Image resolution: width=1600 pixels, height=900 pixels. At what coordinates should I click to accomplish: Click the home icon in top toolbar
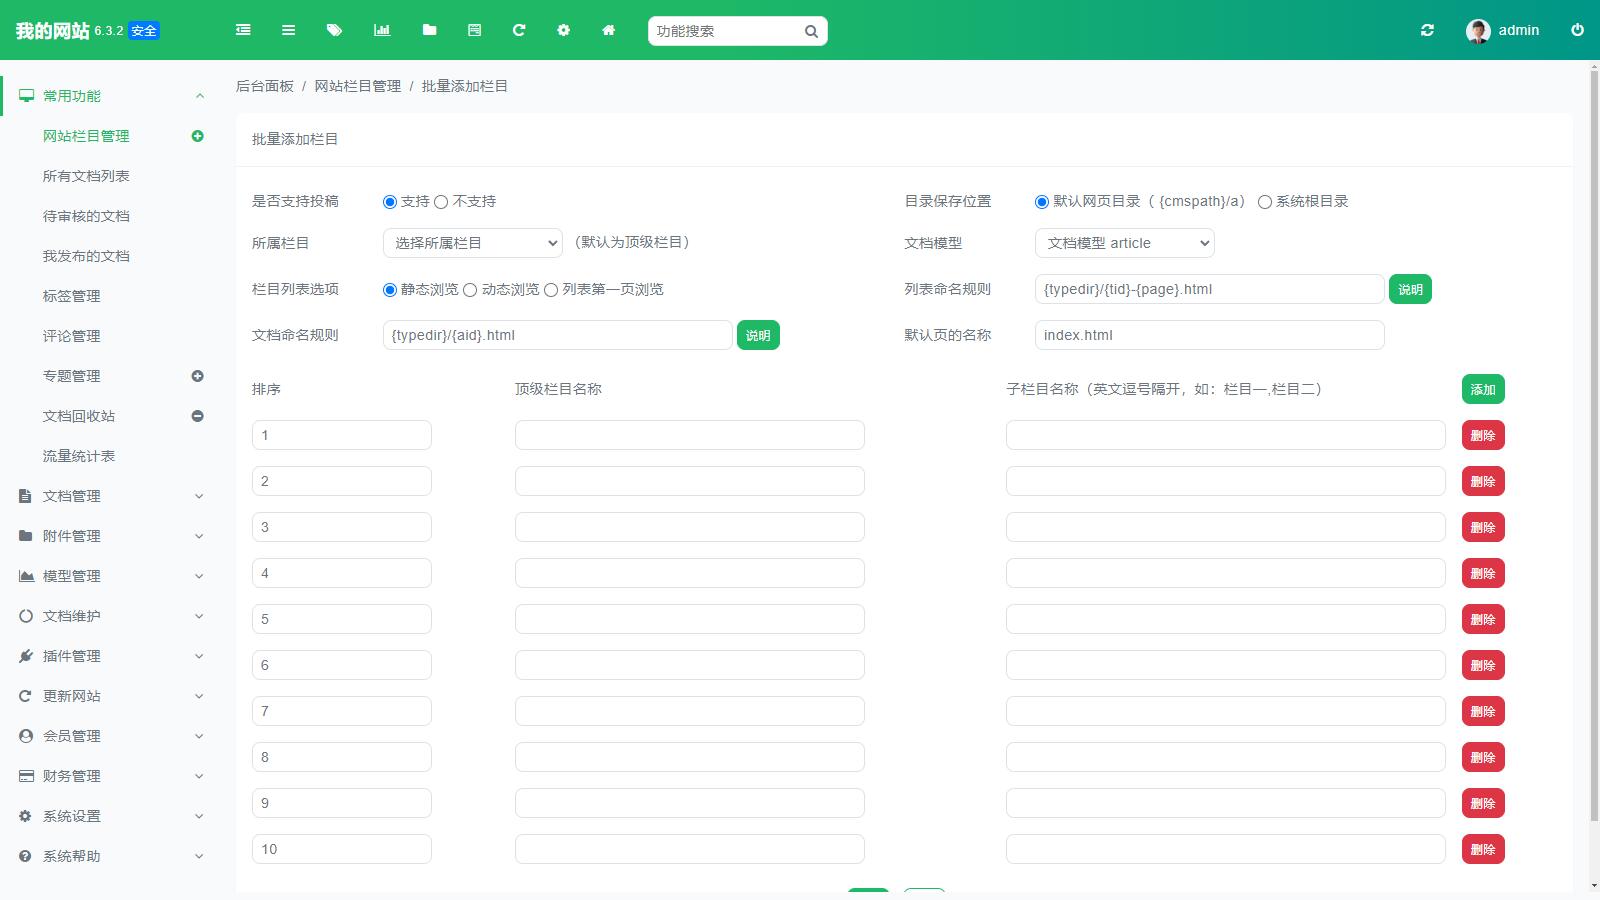click(x=608, y=30)
